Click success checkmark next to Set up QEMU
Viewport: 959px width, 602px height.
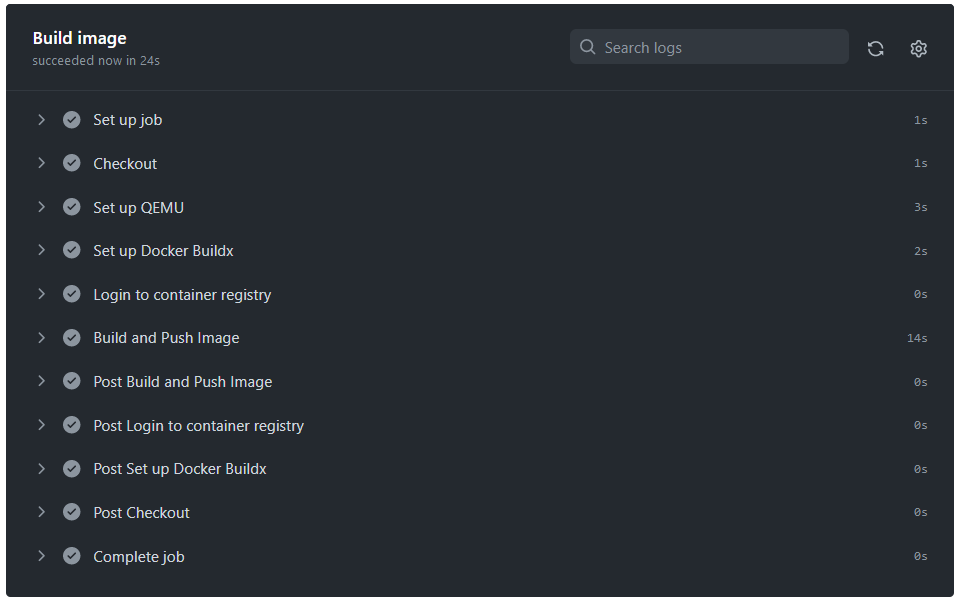(x=72, y=207)
